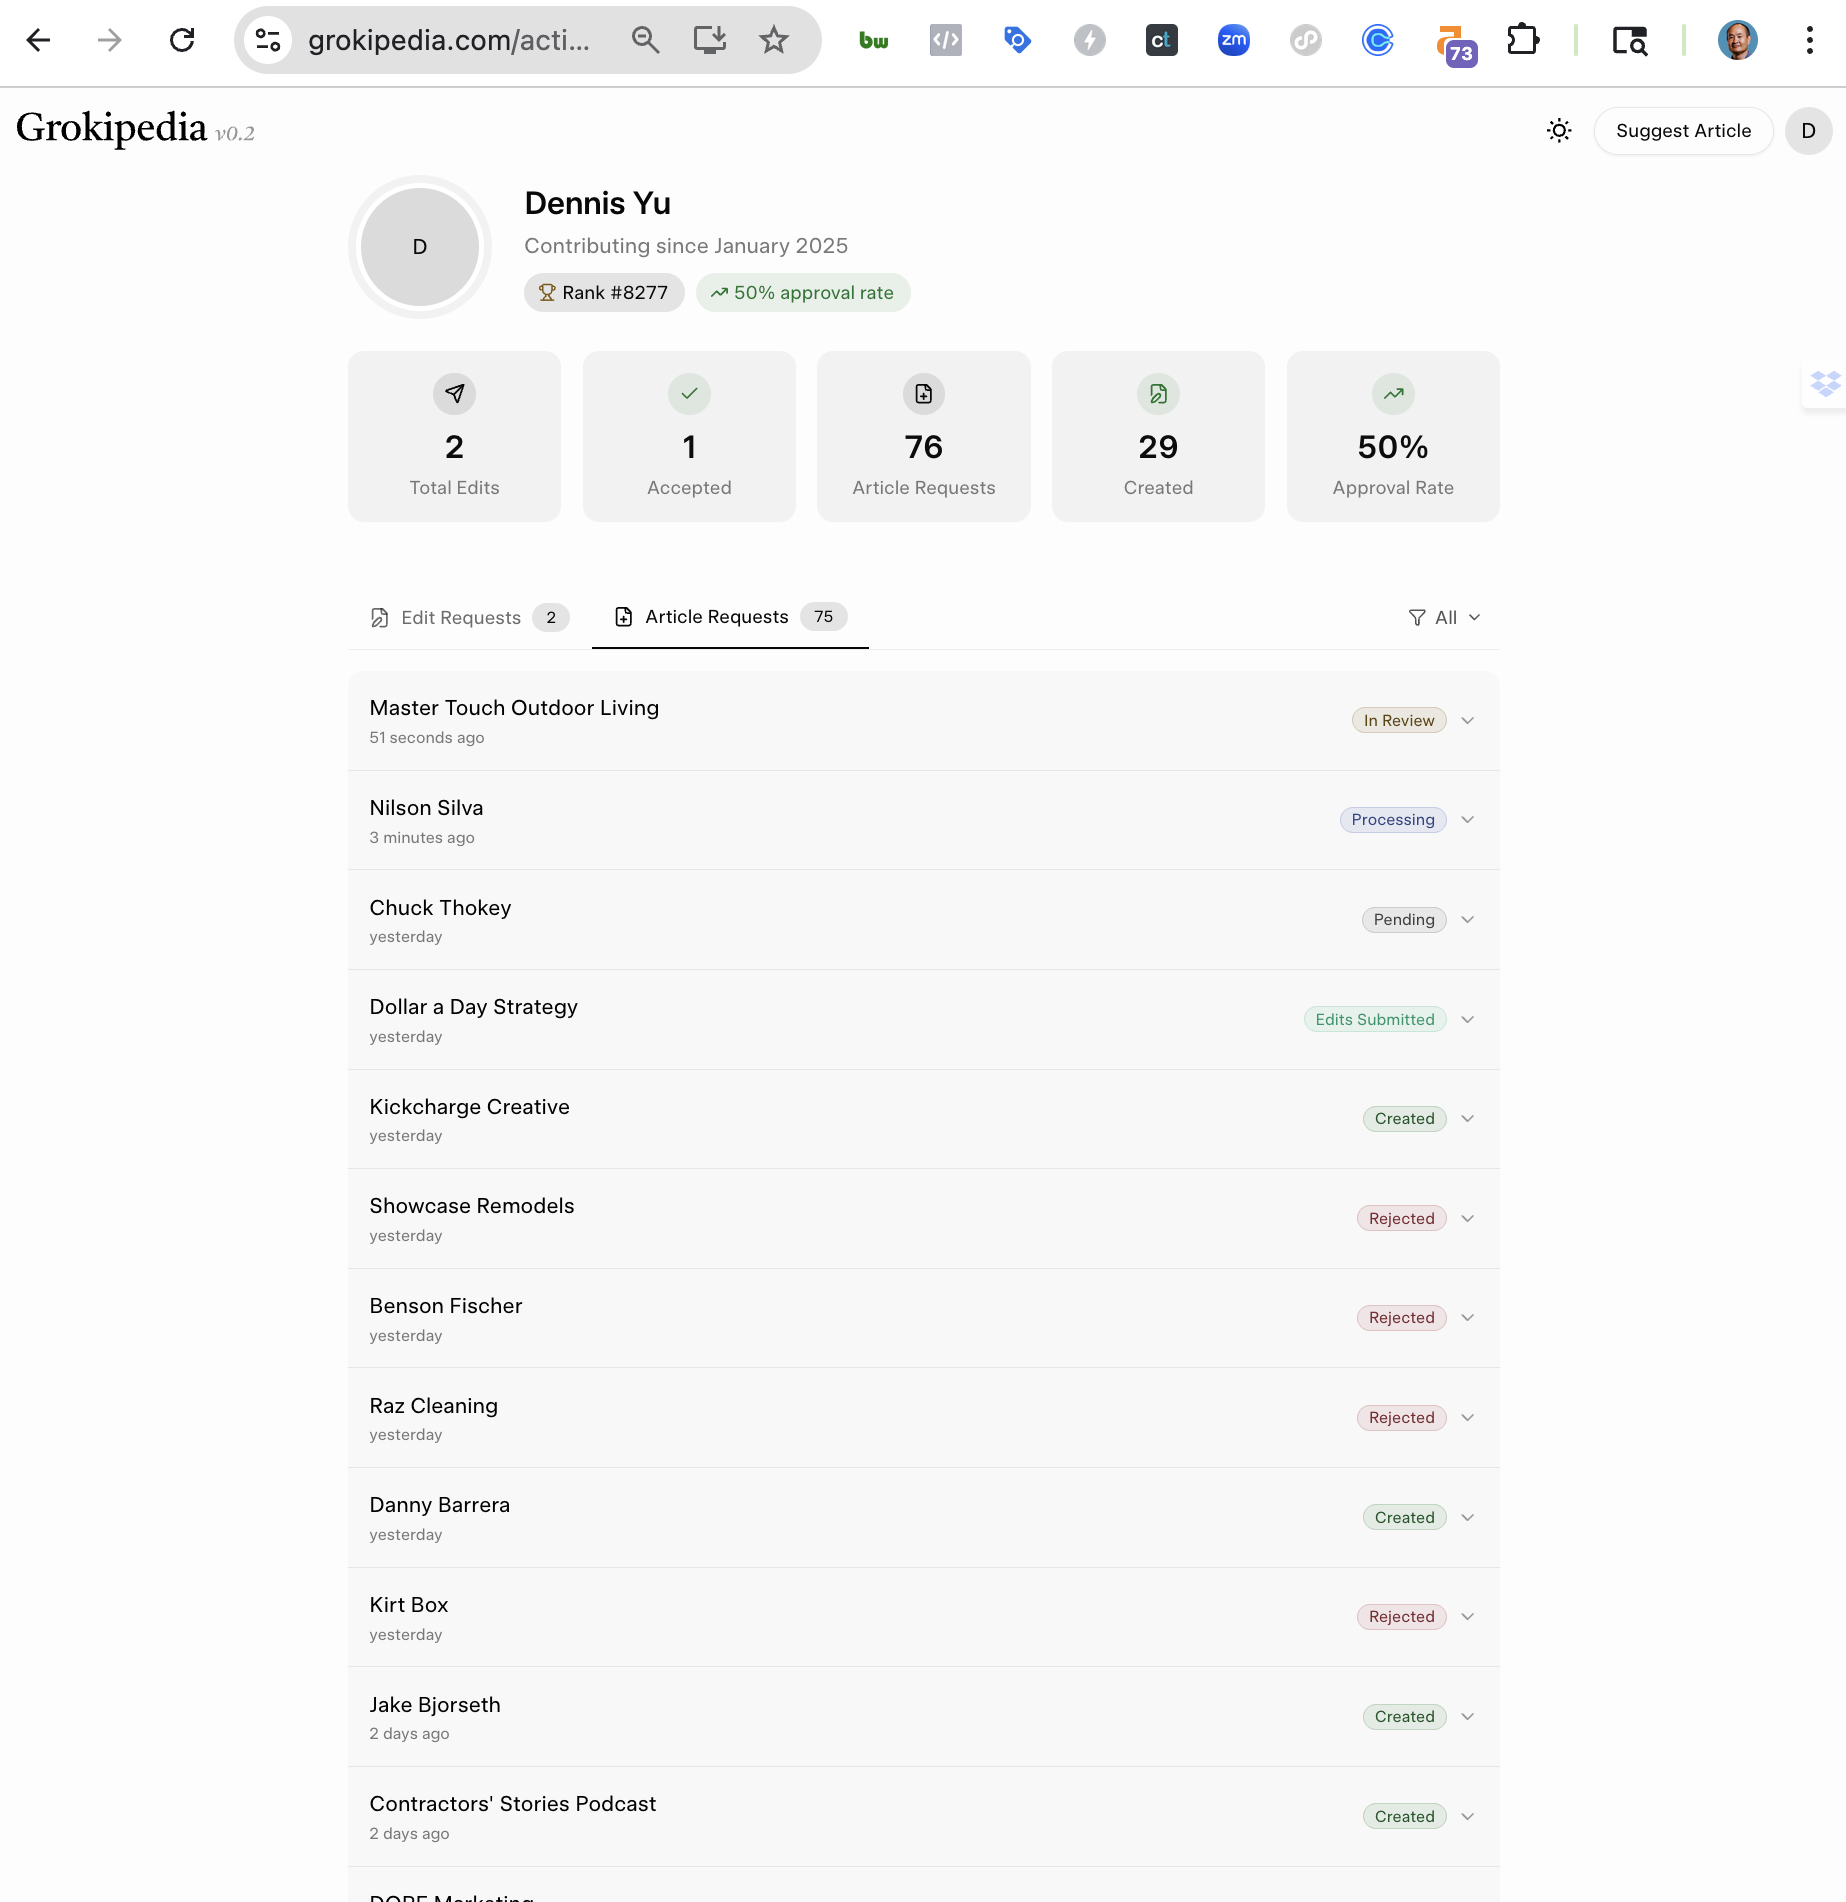
Task: Click the Total Edits paper plane icon
Action: click(454, 394)
